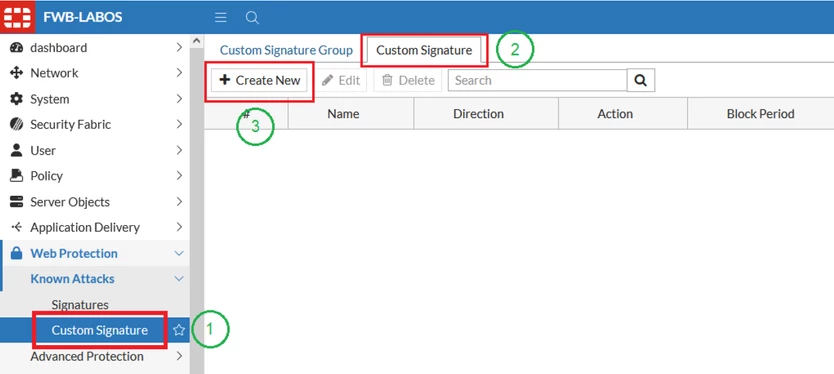Viewport: 834px width, 374px height.
Task: Click the System gear icon
Action: 16,99
